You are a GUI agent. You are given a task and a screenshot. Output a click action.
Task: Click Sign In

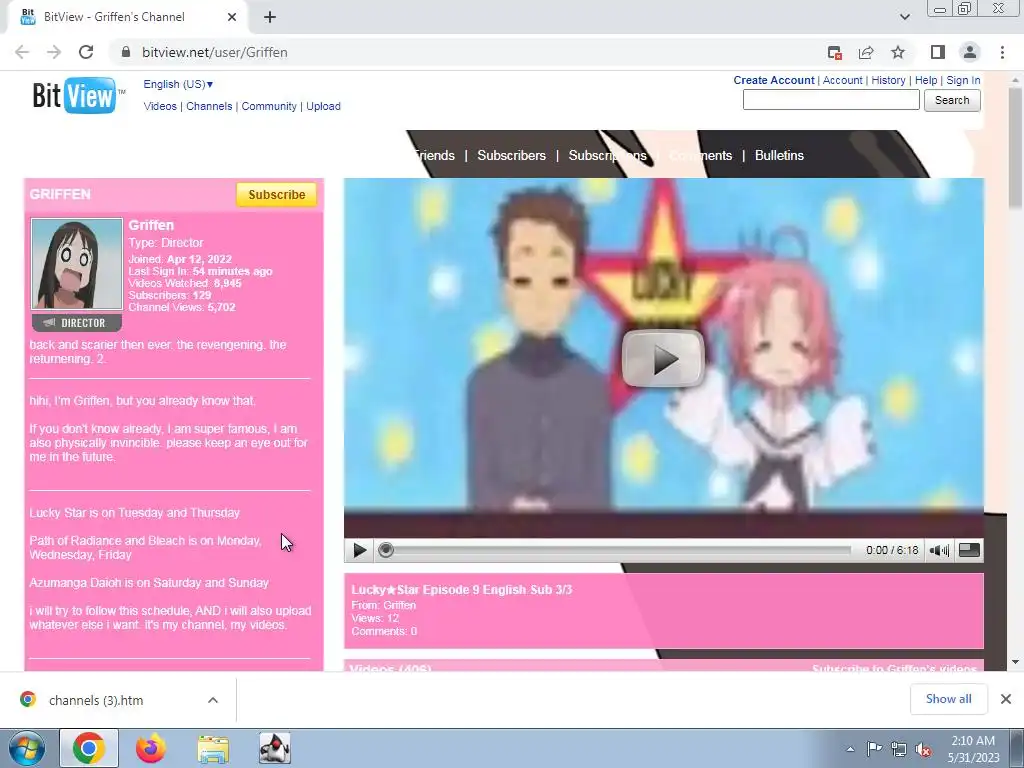(x=963, y=80)
